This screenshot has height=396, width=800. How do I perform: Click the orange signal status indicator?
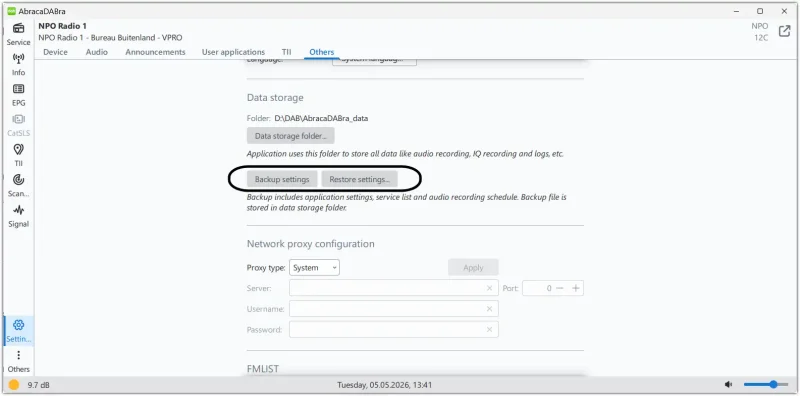click(14, 385)
